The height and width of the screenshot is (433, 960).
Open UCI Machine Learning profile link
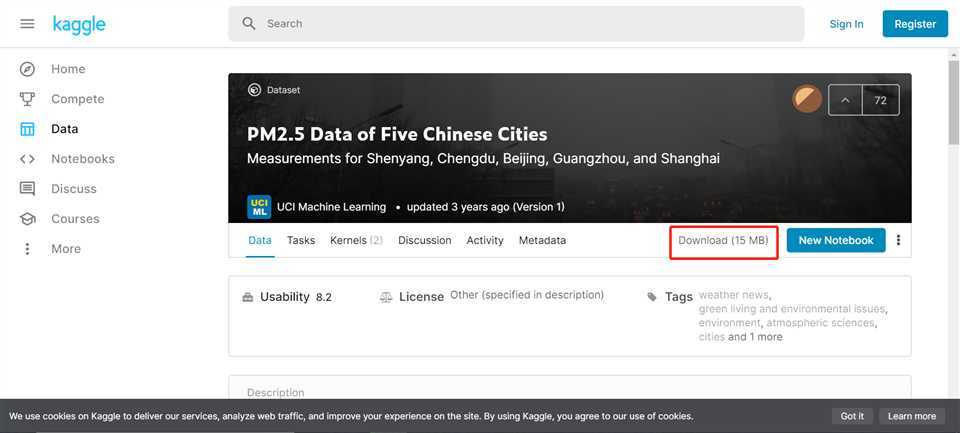click(x=331, y=207)
